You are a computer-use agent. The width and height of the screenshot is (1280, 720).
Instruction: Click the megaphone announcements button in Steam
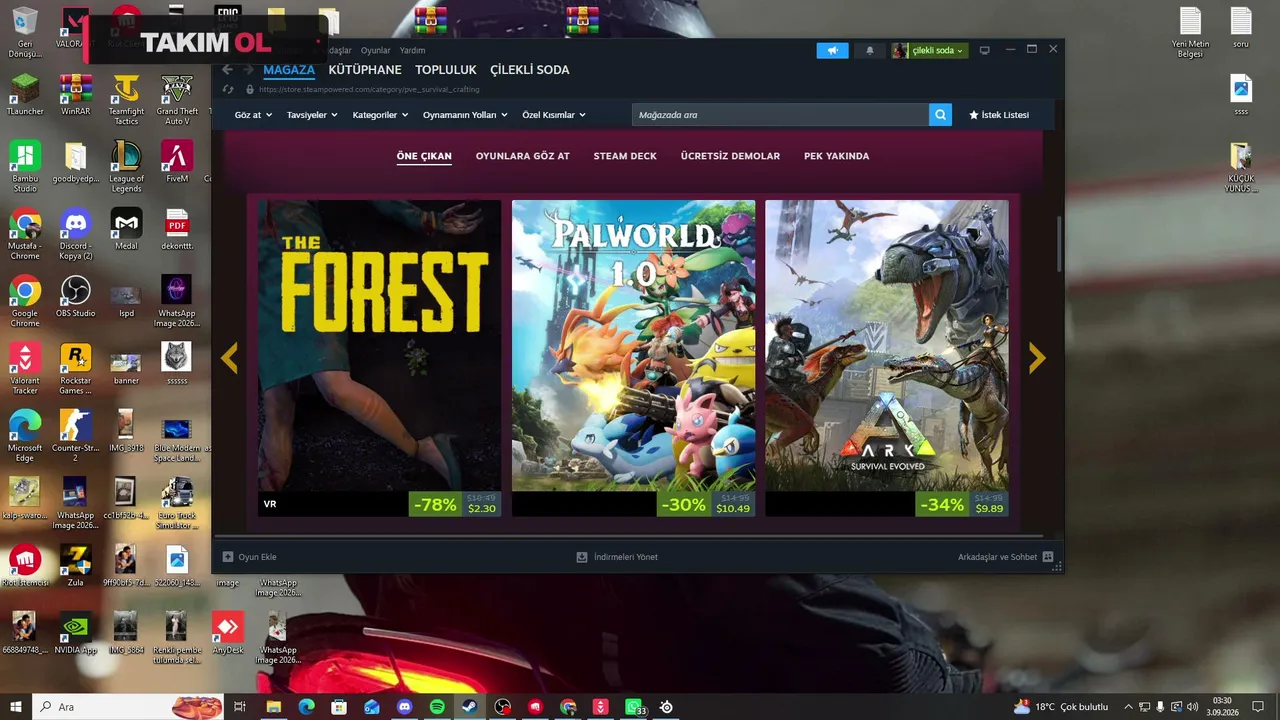pyautogui.click(x=832, y=50)
